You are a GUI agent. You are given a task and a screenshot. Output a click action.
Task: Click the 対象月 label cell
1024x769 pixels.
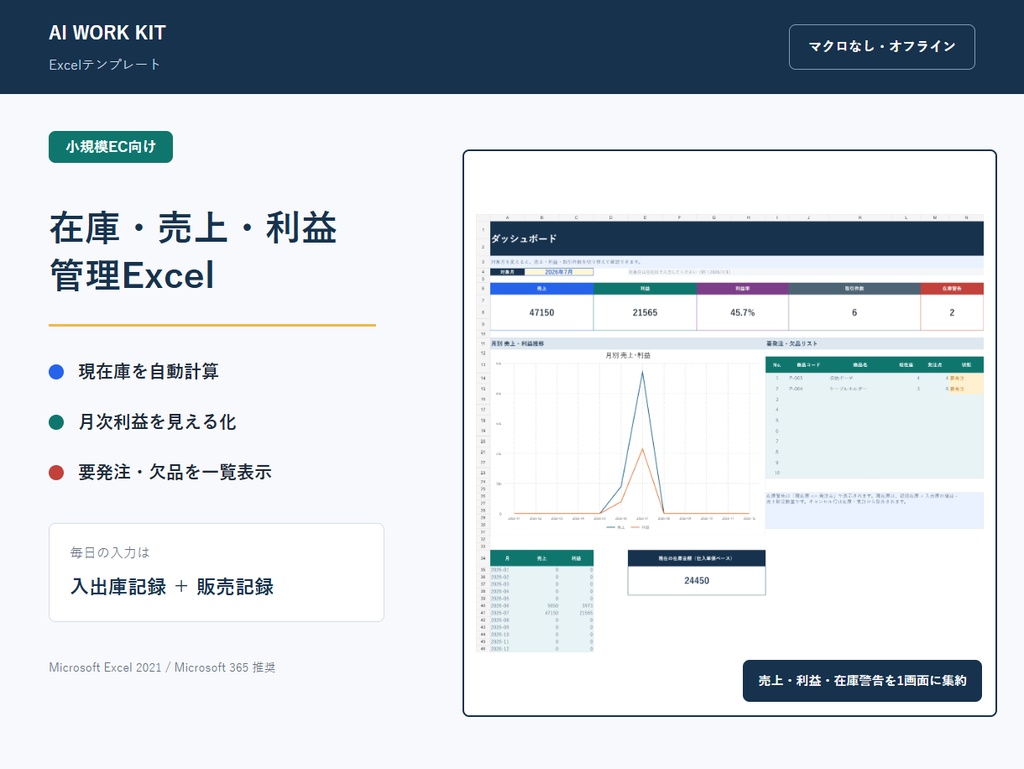[x=507, y=272]
